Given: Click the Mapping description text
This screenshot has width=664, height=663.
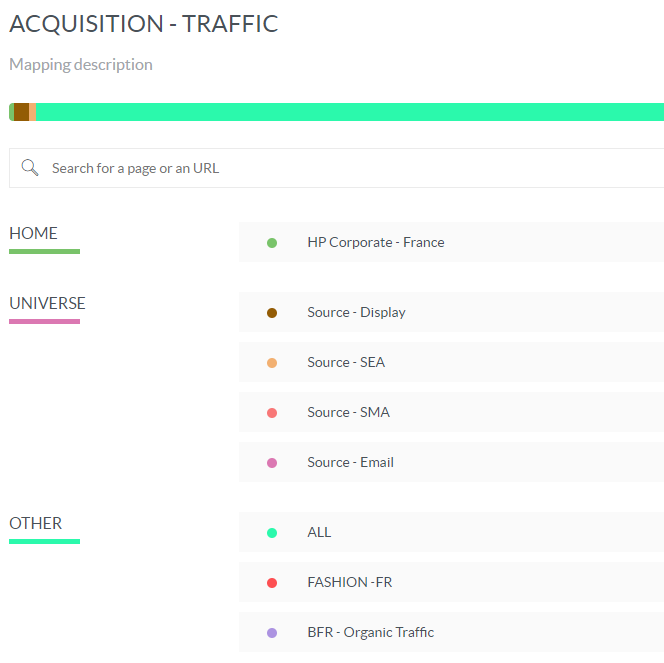Looking at the screenshot, I should pos(81,64).
